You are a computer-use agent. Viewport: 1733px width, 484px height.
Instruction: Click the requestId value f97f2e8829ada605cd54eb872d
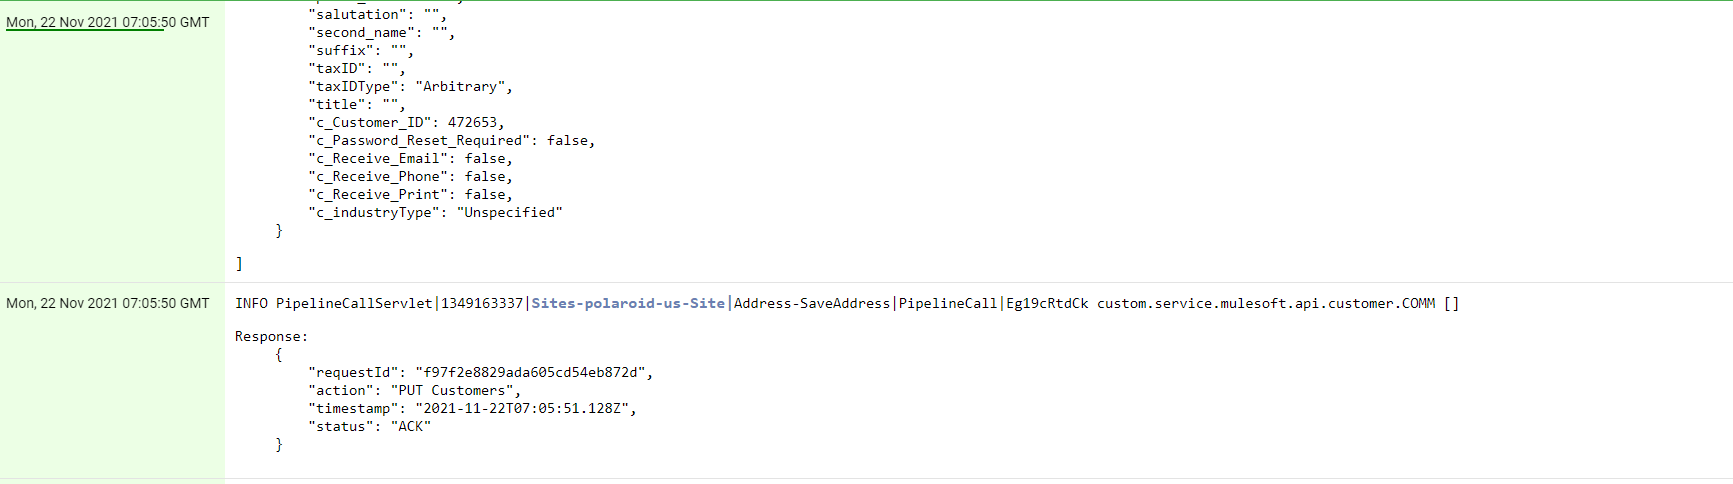click(530, 372)
